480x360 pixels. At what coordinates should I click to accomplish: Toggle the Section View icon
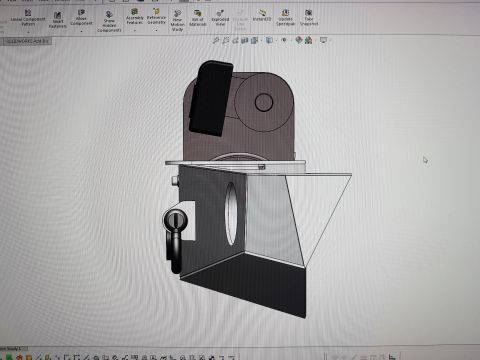pos(245,40)
